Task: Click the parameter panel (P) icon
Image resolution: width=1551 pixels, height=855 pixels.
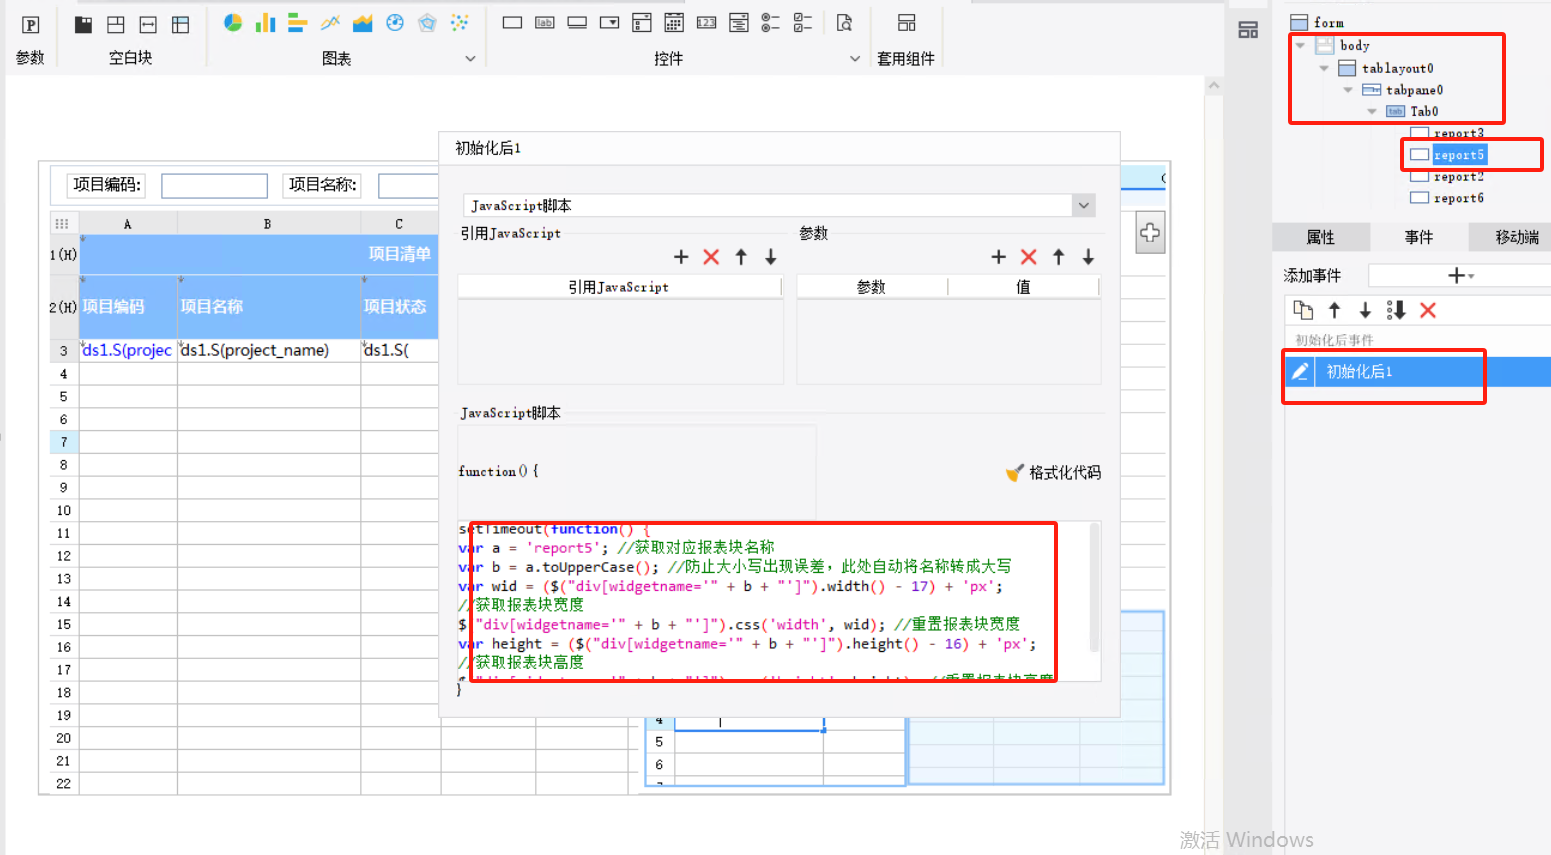Action: pyautogui.click(x=30, y=25)
